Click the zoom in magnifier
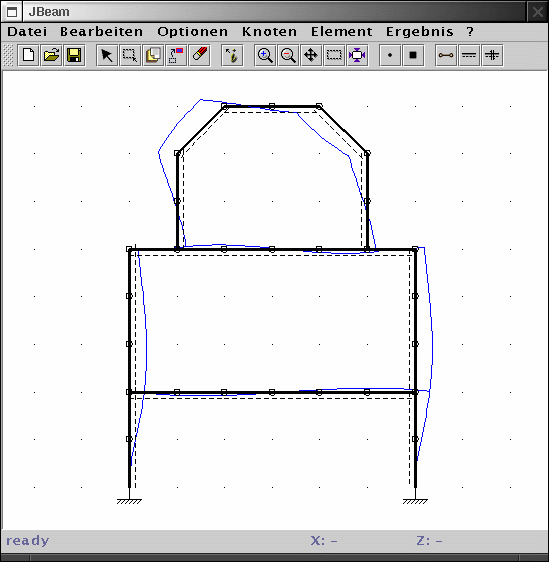 (x=265, y=56)
